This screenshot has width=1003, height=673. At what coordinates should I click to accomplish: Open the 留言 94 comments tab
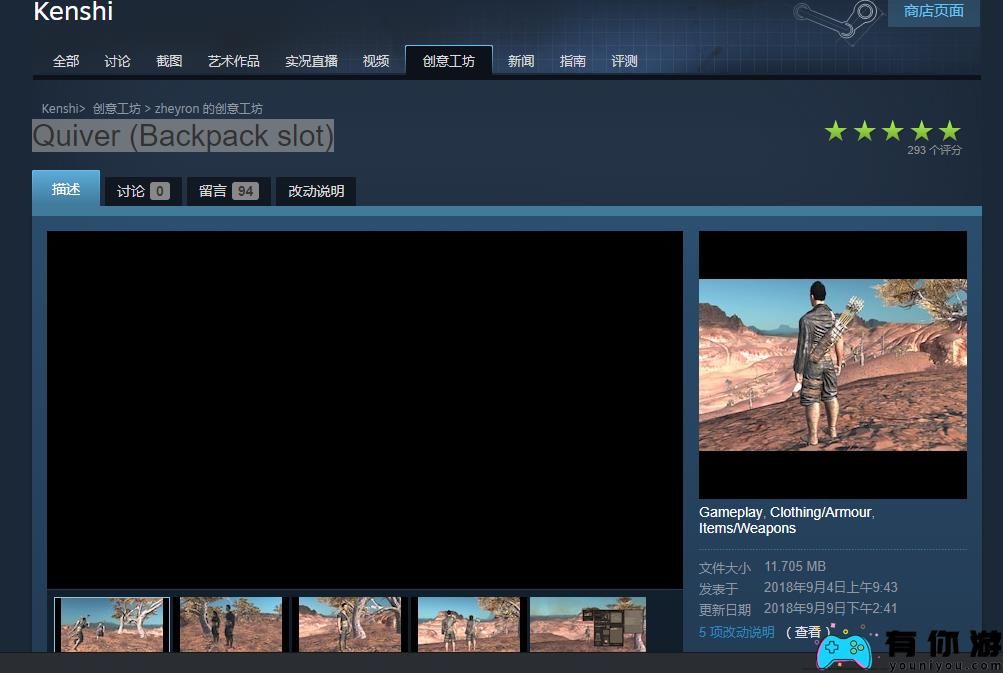pos(228,190)
